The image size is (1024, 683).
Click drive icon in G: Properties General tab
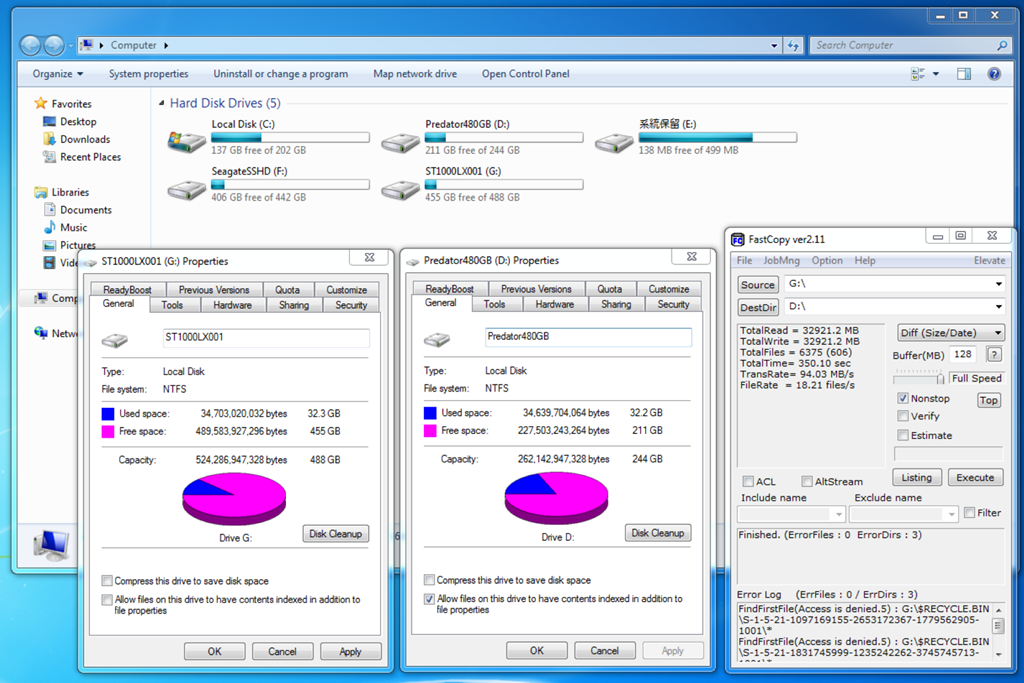[x=115, y=340]
